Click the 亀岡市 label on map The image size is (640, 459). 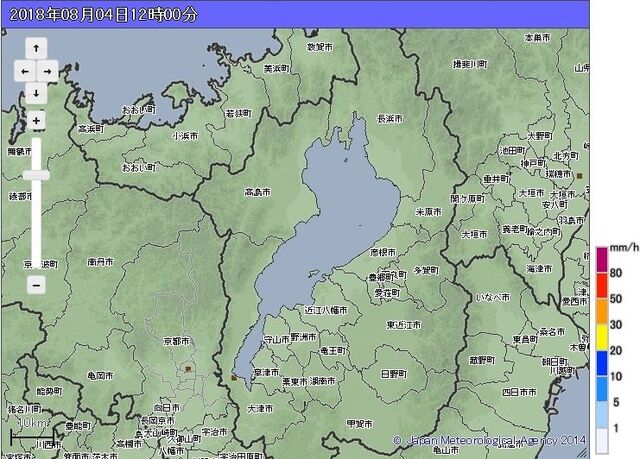[100, 376]
